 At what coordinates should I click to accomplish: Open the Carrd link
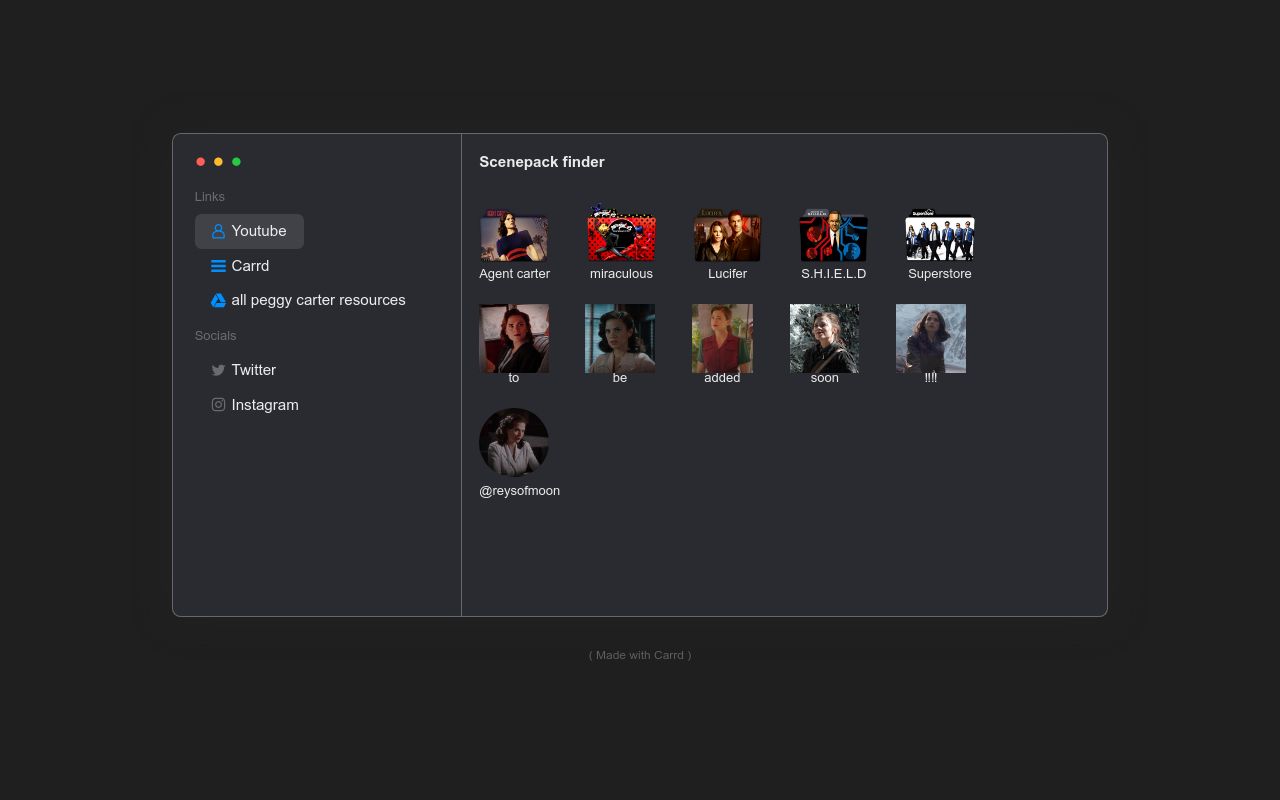tap(240, 266)
